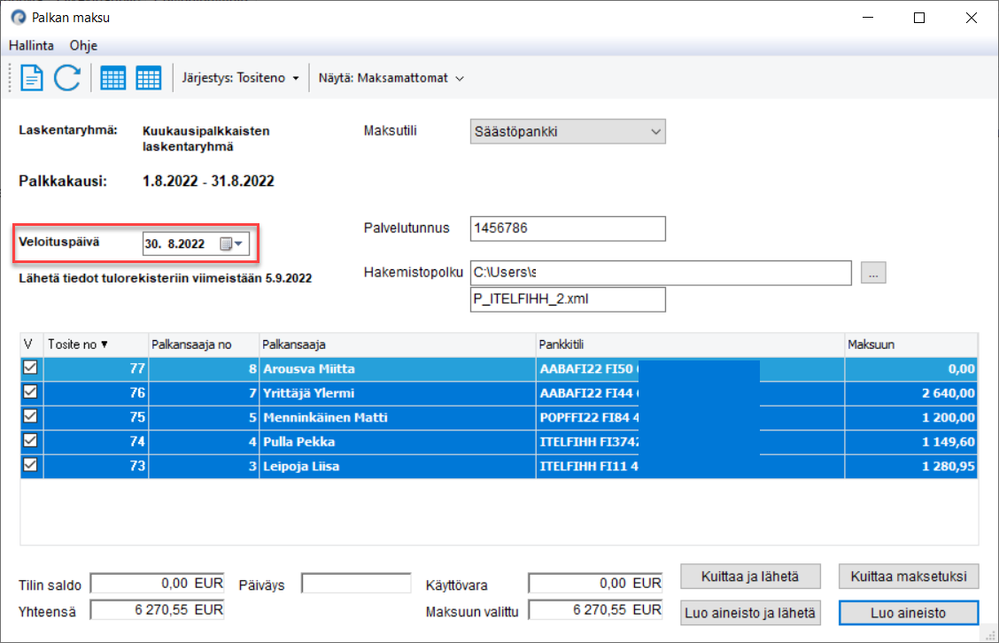Open the Maksutili Säästöpankki combo box

[567, 131]
